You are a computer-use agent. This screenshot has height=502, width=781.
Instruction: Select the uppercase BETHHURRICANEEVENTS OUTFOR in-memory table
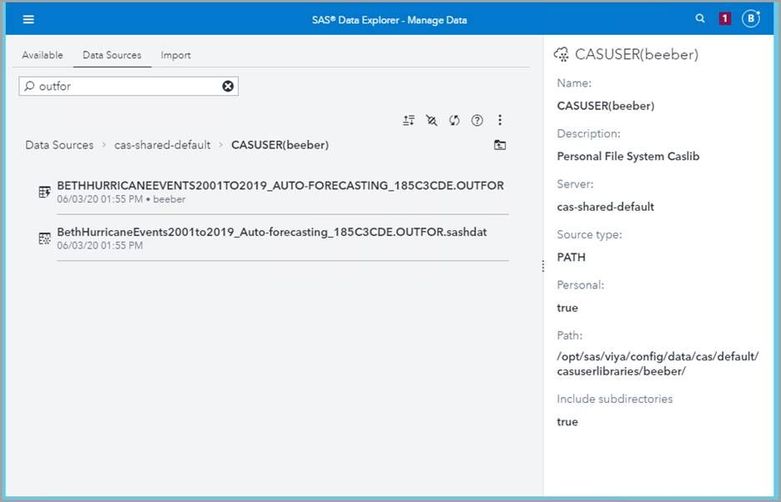(280, 186)
